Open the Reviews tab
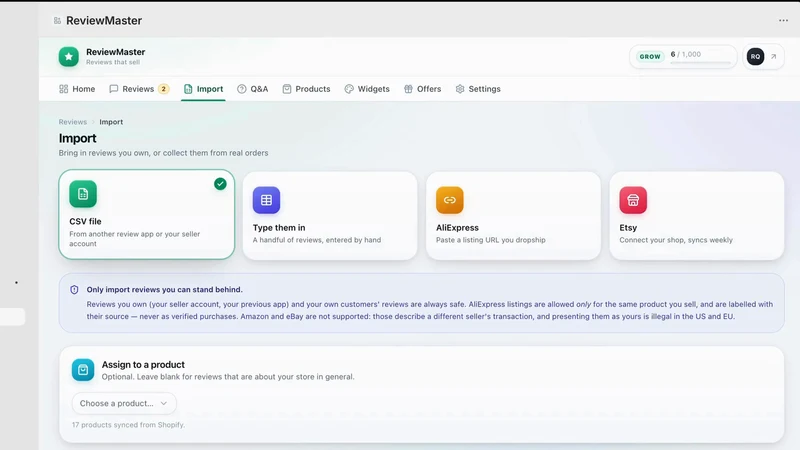The height and width of the screenshot is (450, 800). pos(139,89)
